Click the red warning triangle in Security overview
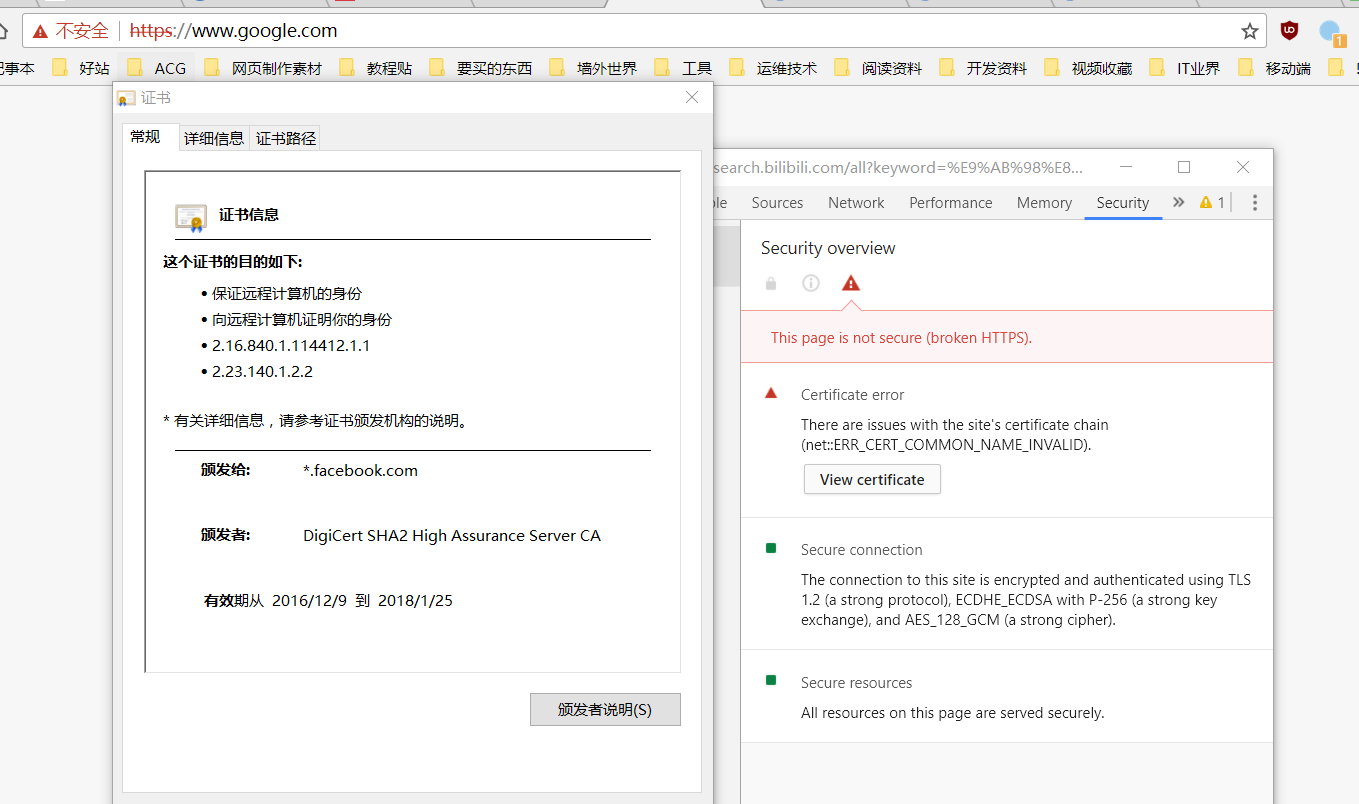Image resolution: width=1359 pixels, height=804 pixels. pyautogui.click(x=850, y=283)
